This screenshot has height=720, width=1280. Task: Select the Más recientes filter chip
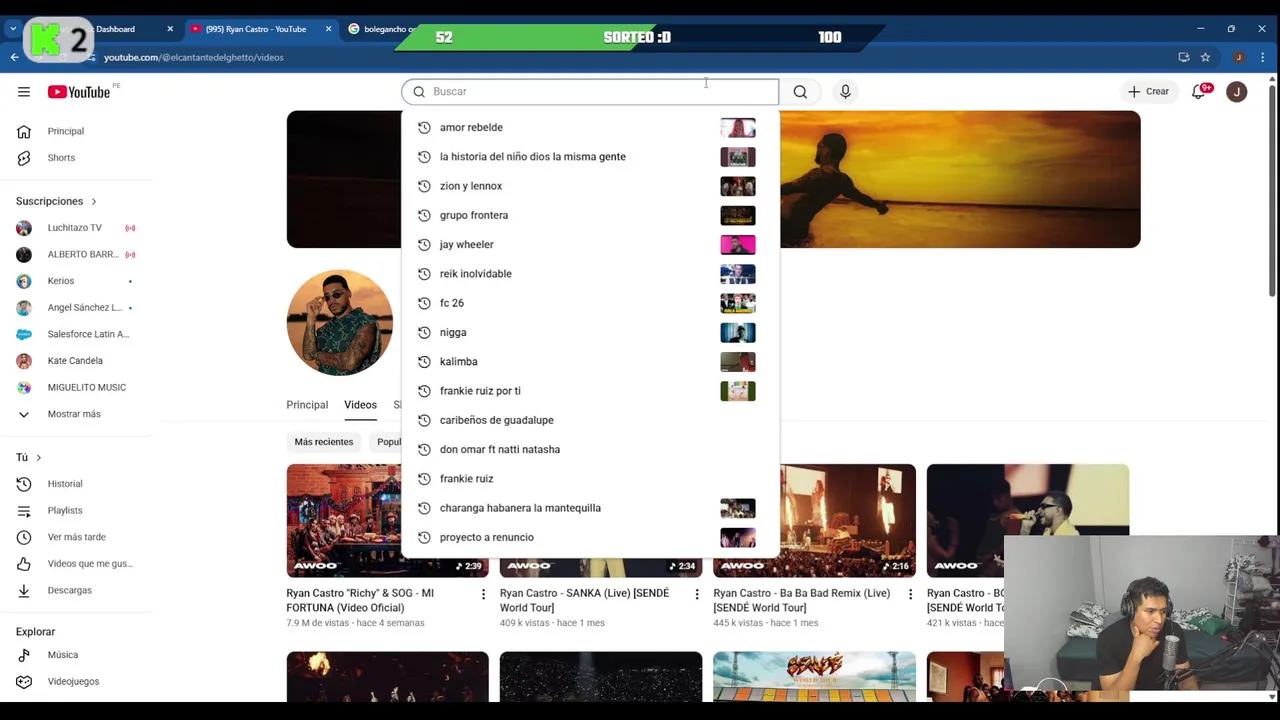(x=323, y=442)
